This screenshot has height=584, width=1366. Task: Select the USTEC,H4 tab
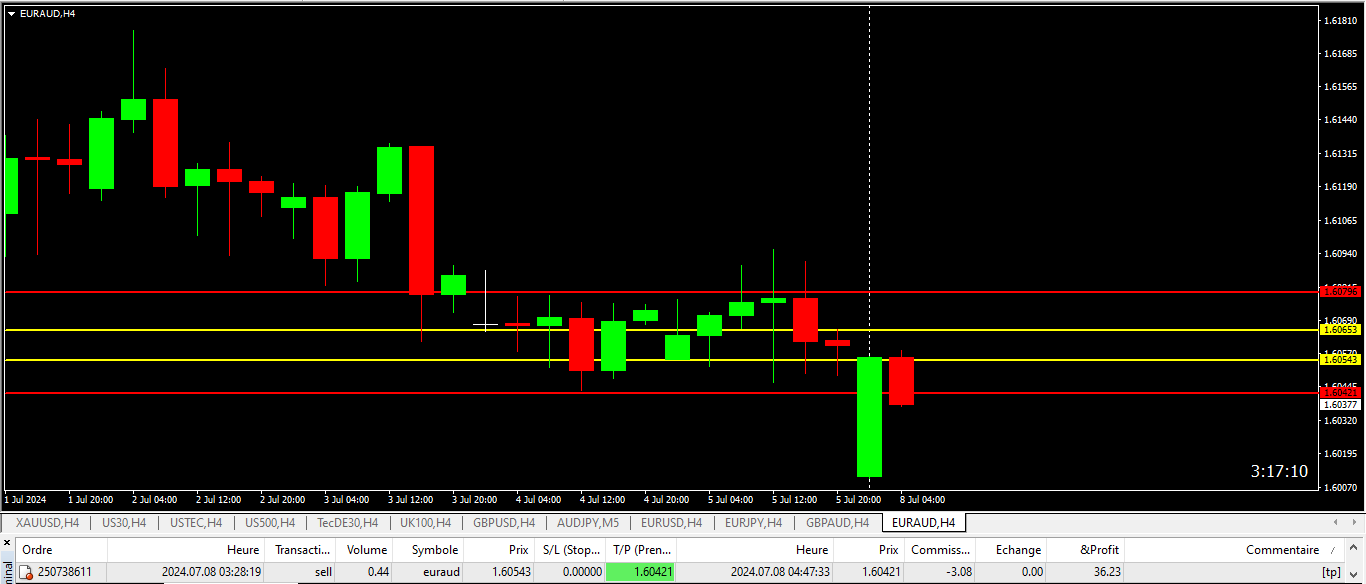coord(196,523)
